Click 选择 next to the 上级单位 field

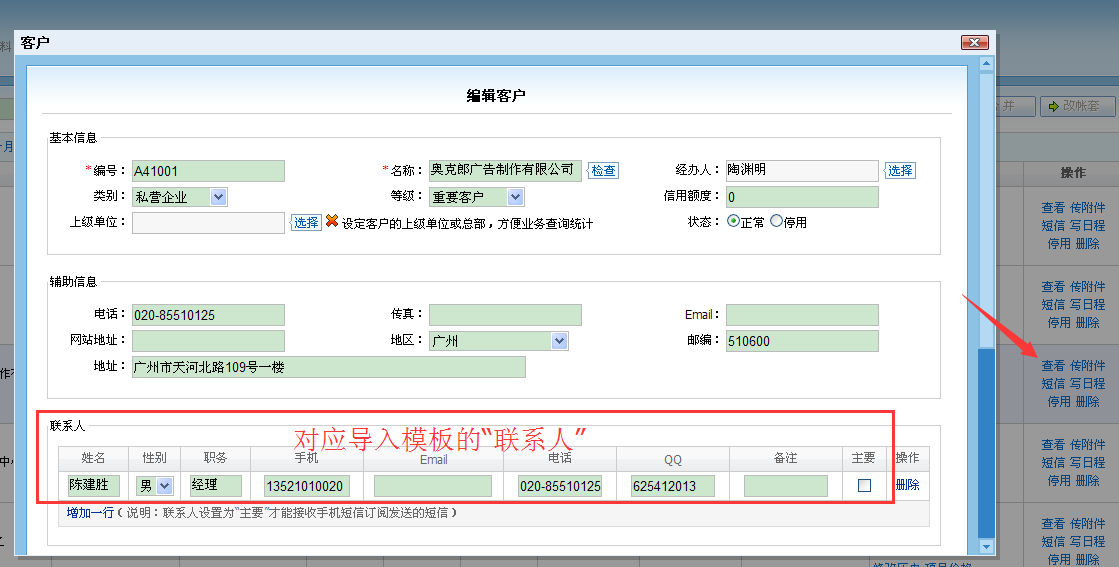[x=306, y=222]
